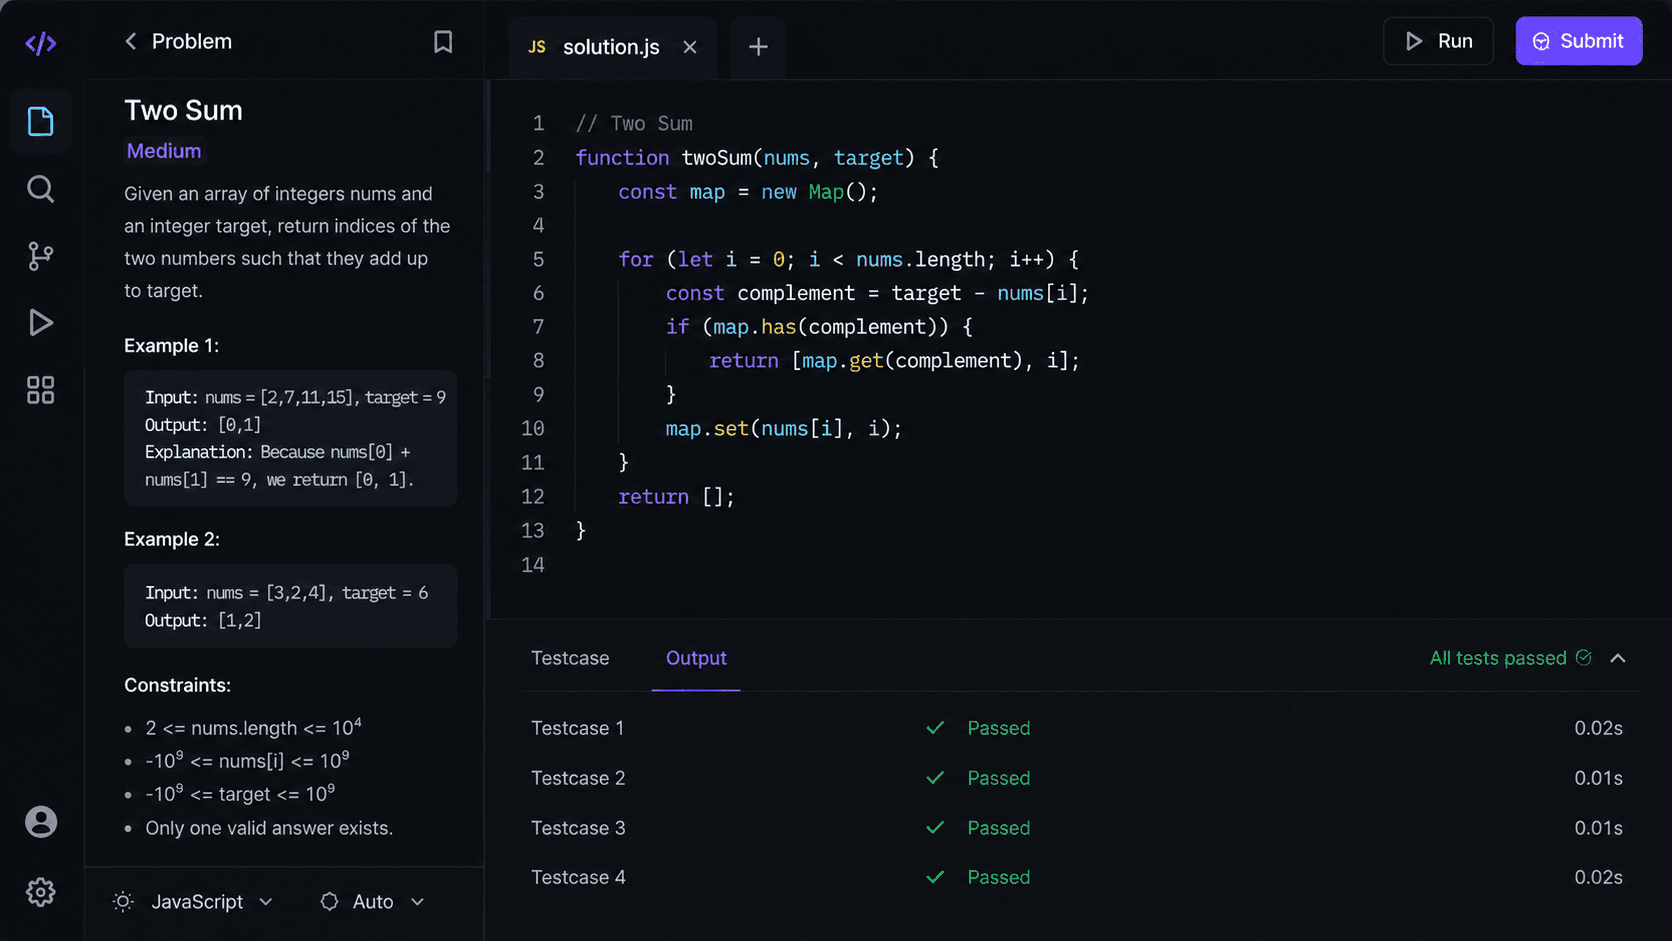Click 'Only one valid answer exists.' constraint
Screen dimensions: 1672x941
click(269, 828)
